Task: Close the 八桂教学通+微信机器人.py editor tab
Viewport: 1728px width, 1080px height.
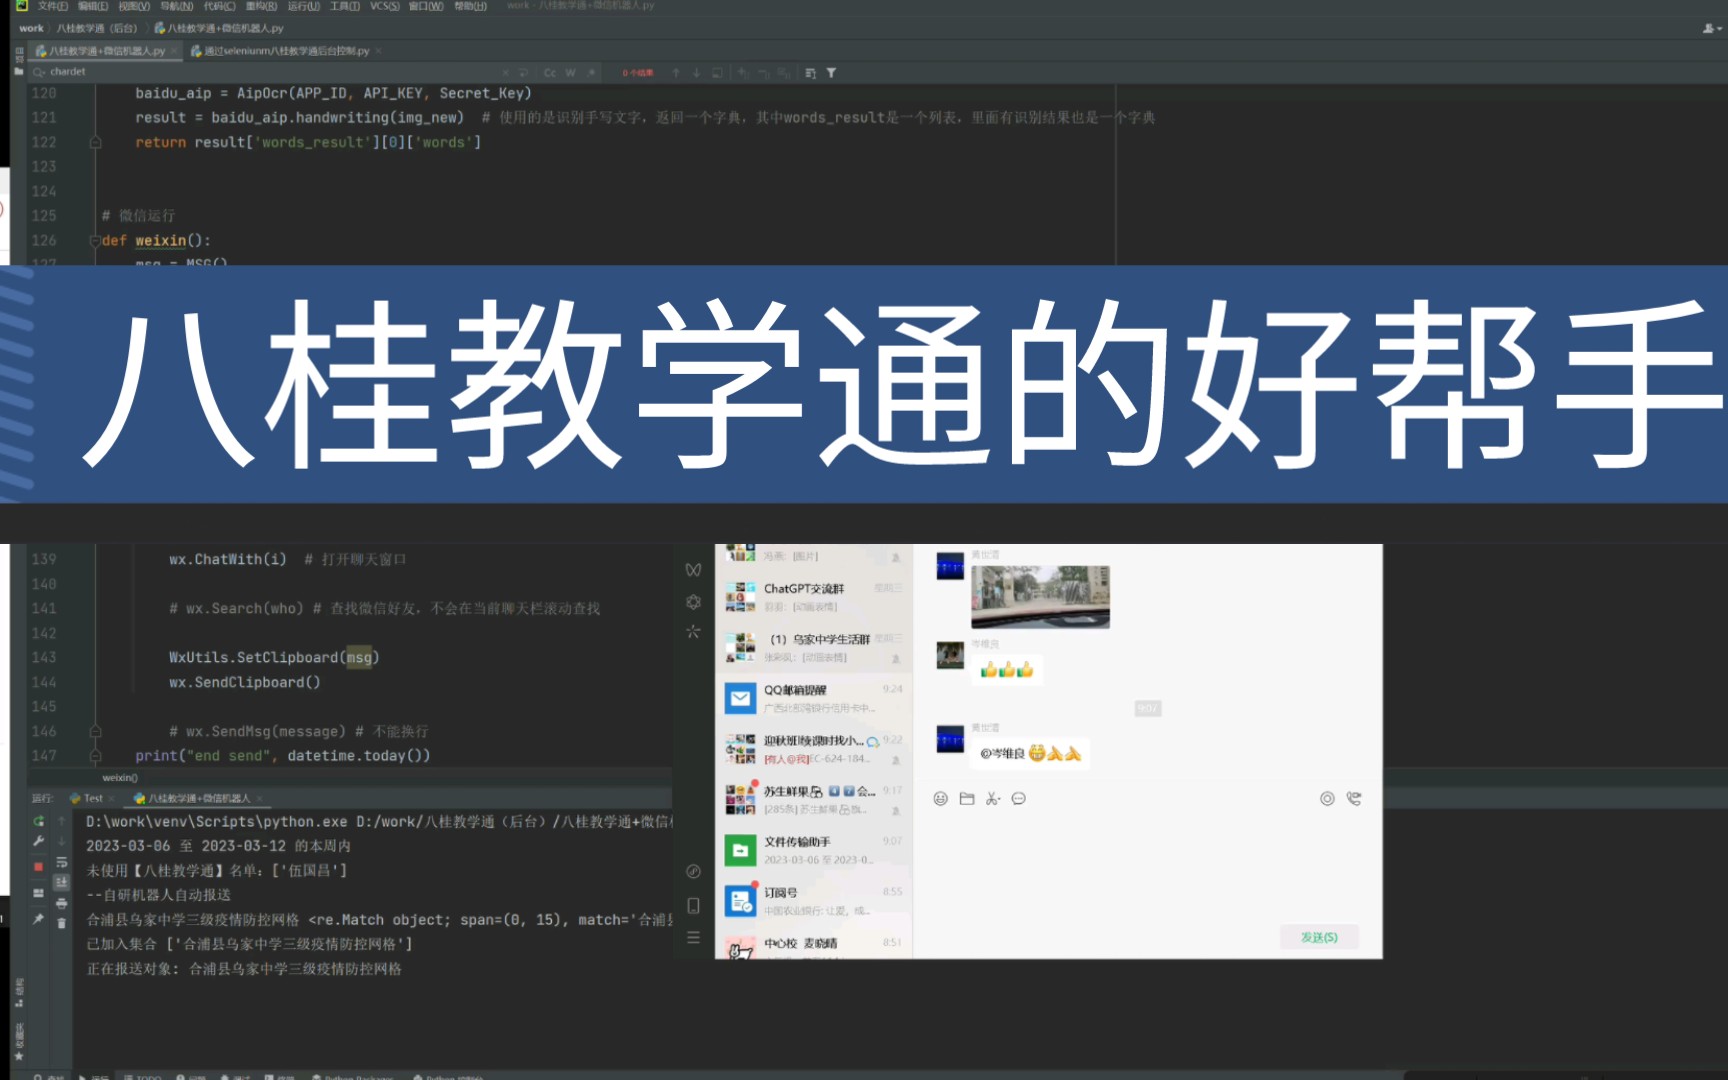Action: (174, 50)
